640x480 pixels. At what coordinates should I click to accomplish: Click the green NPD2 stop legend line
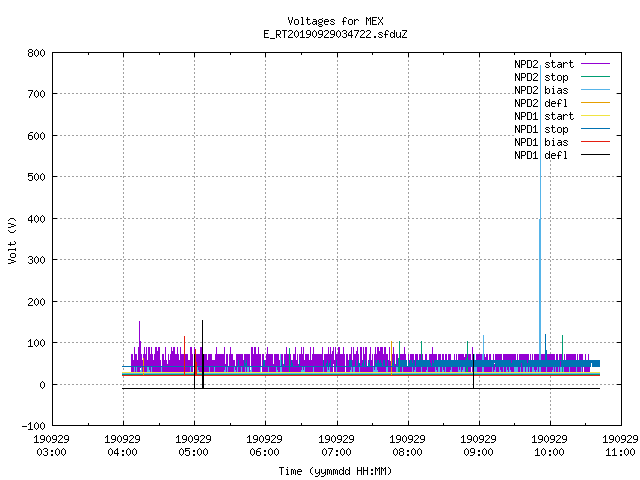(595, 77)
